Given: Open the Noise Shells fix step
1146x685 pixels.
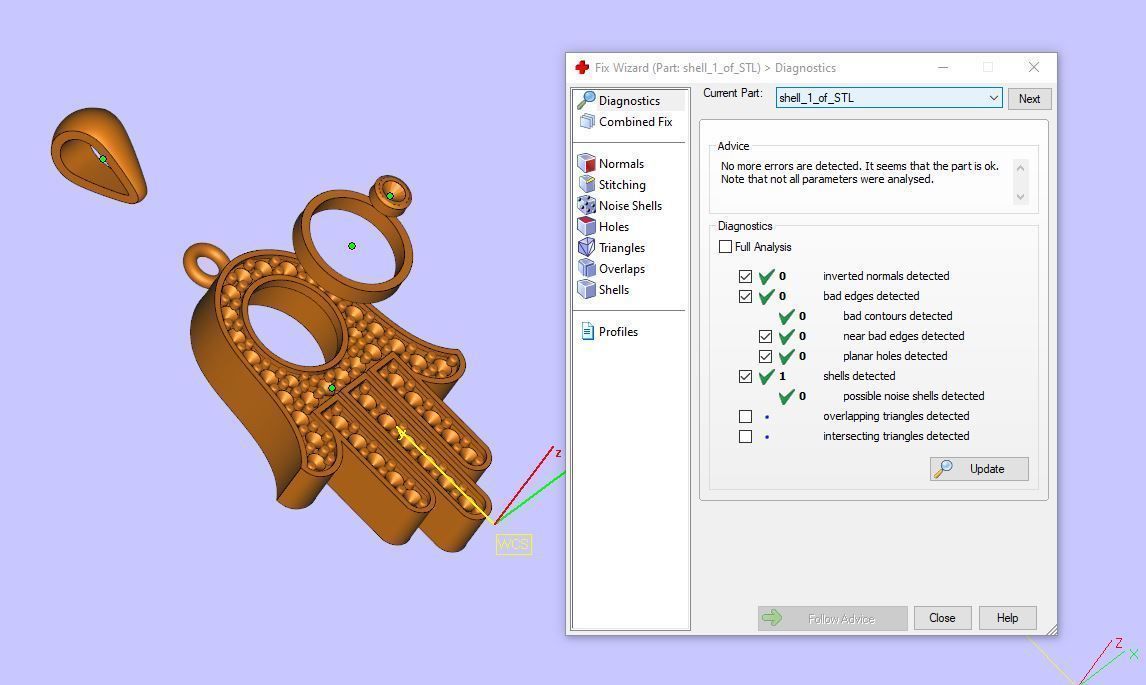Looking at the screenshot, I should pos(630,206).
